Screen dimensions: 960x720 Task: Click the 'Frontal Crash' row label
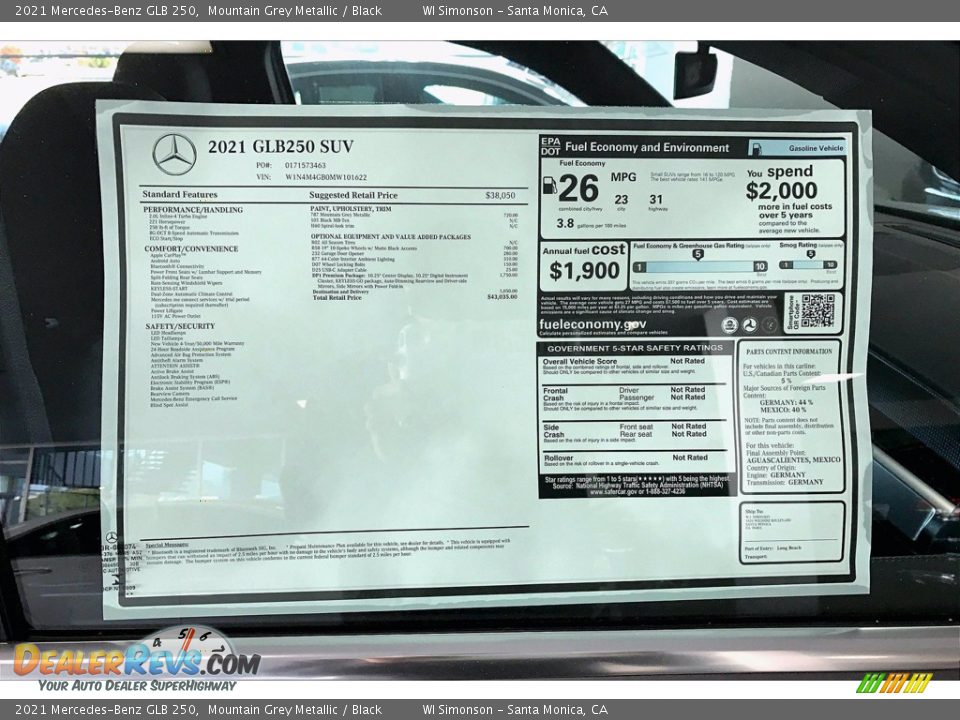click(555, 394)
